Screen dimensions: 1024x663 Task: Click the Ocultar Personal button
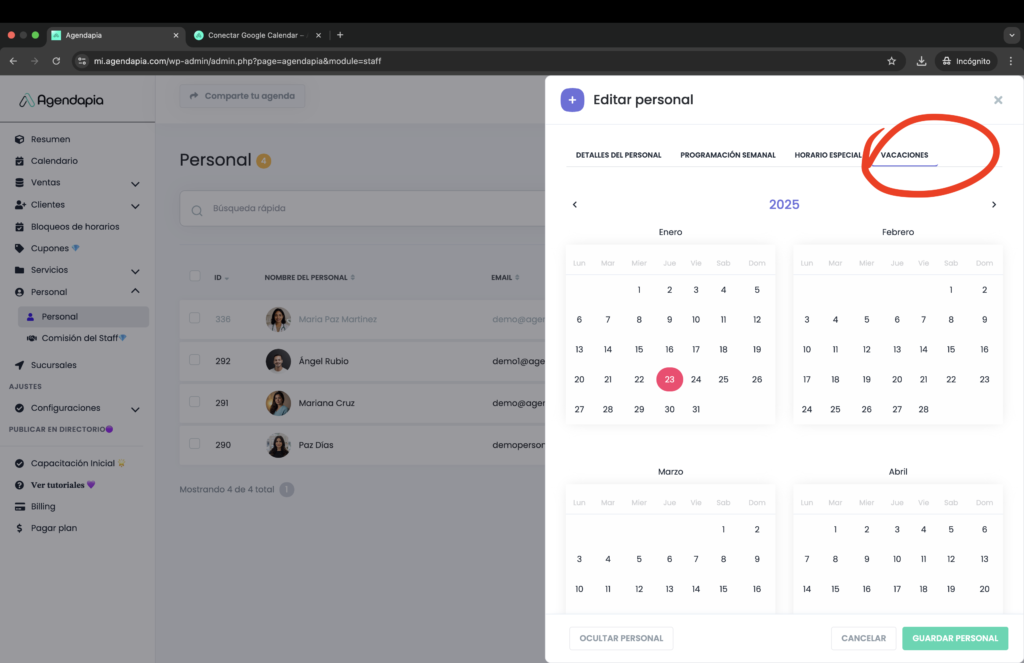click(x=621, y=638)
